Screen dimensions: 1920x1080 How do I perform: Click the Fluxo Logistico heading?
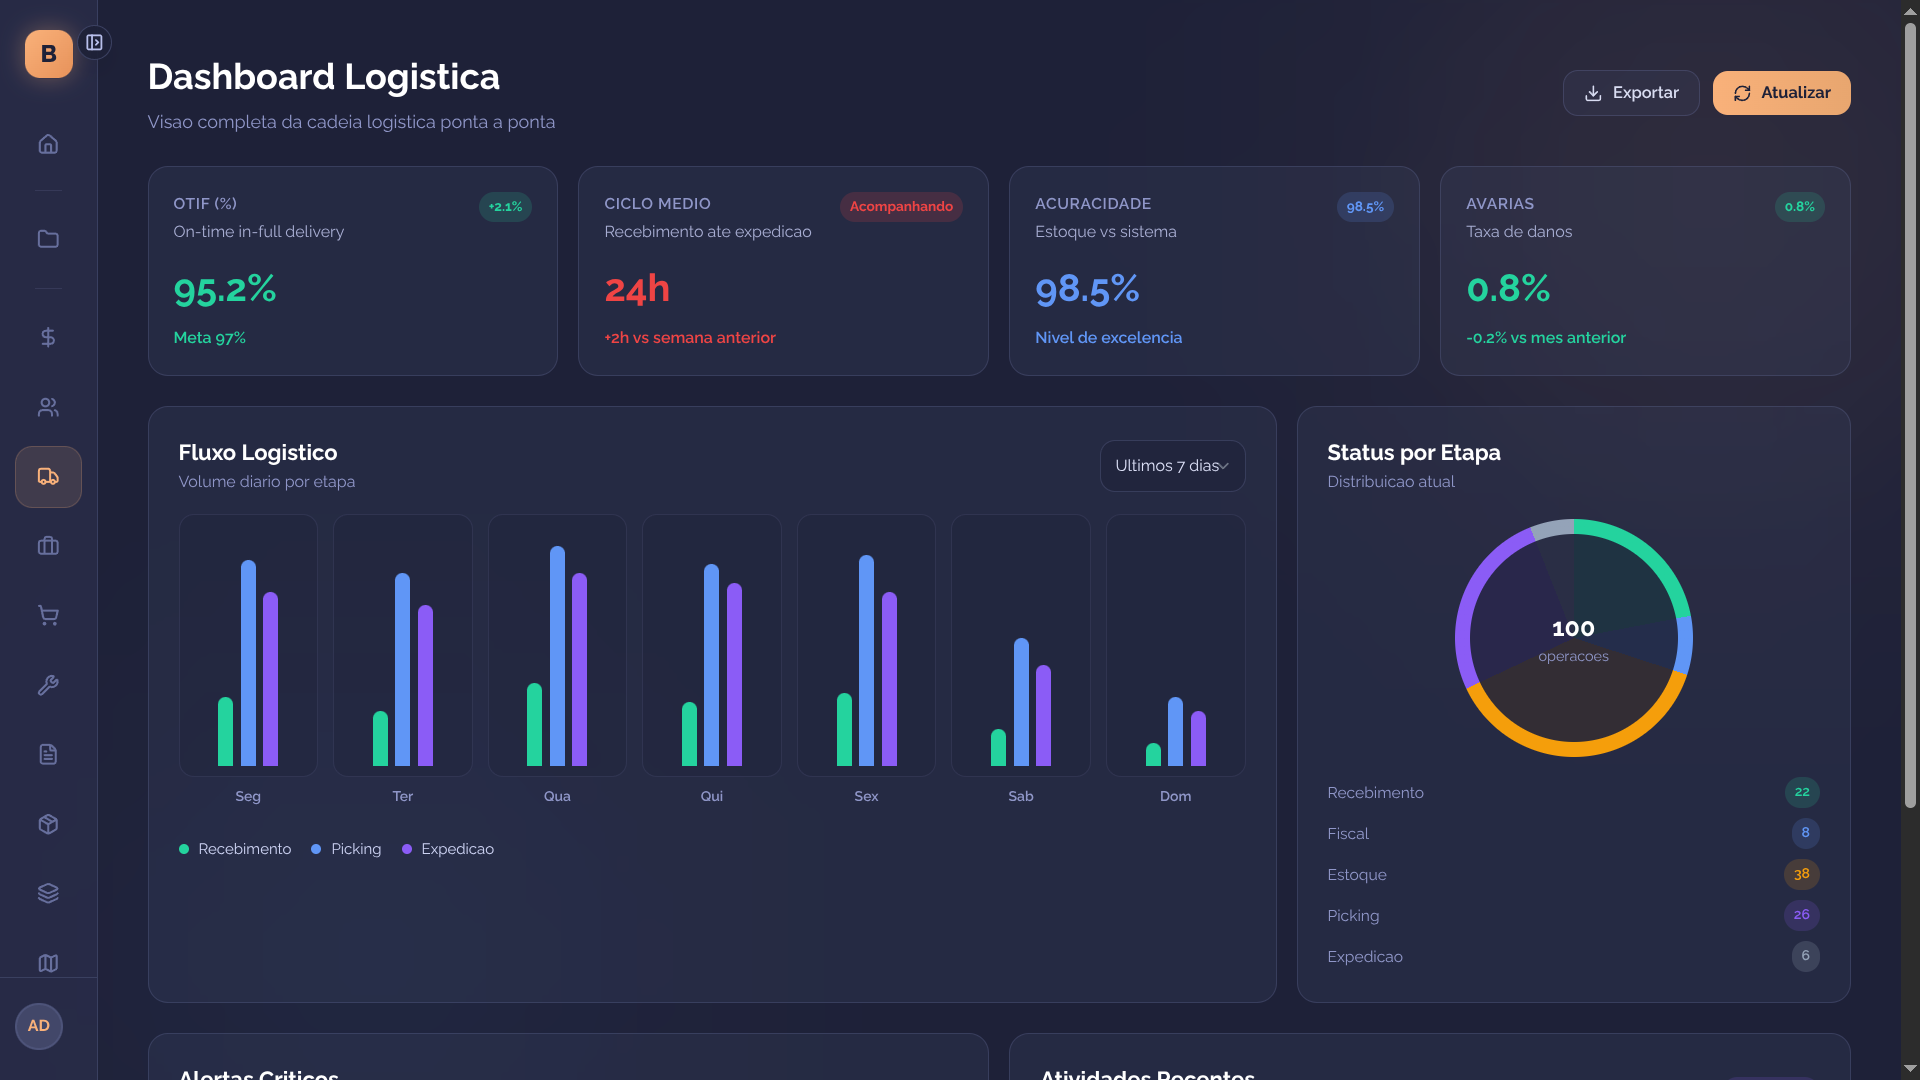(x=258, y=453)
